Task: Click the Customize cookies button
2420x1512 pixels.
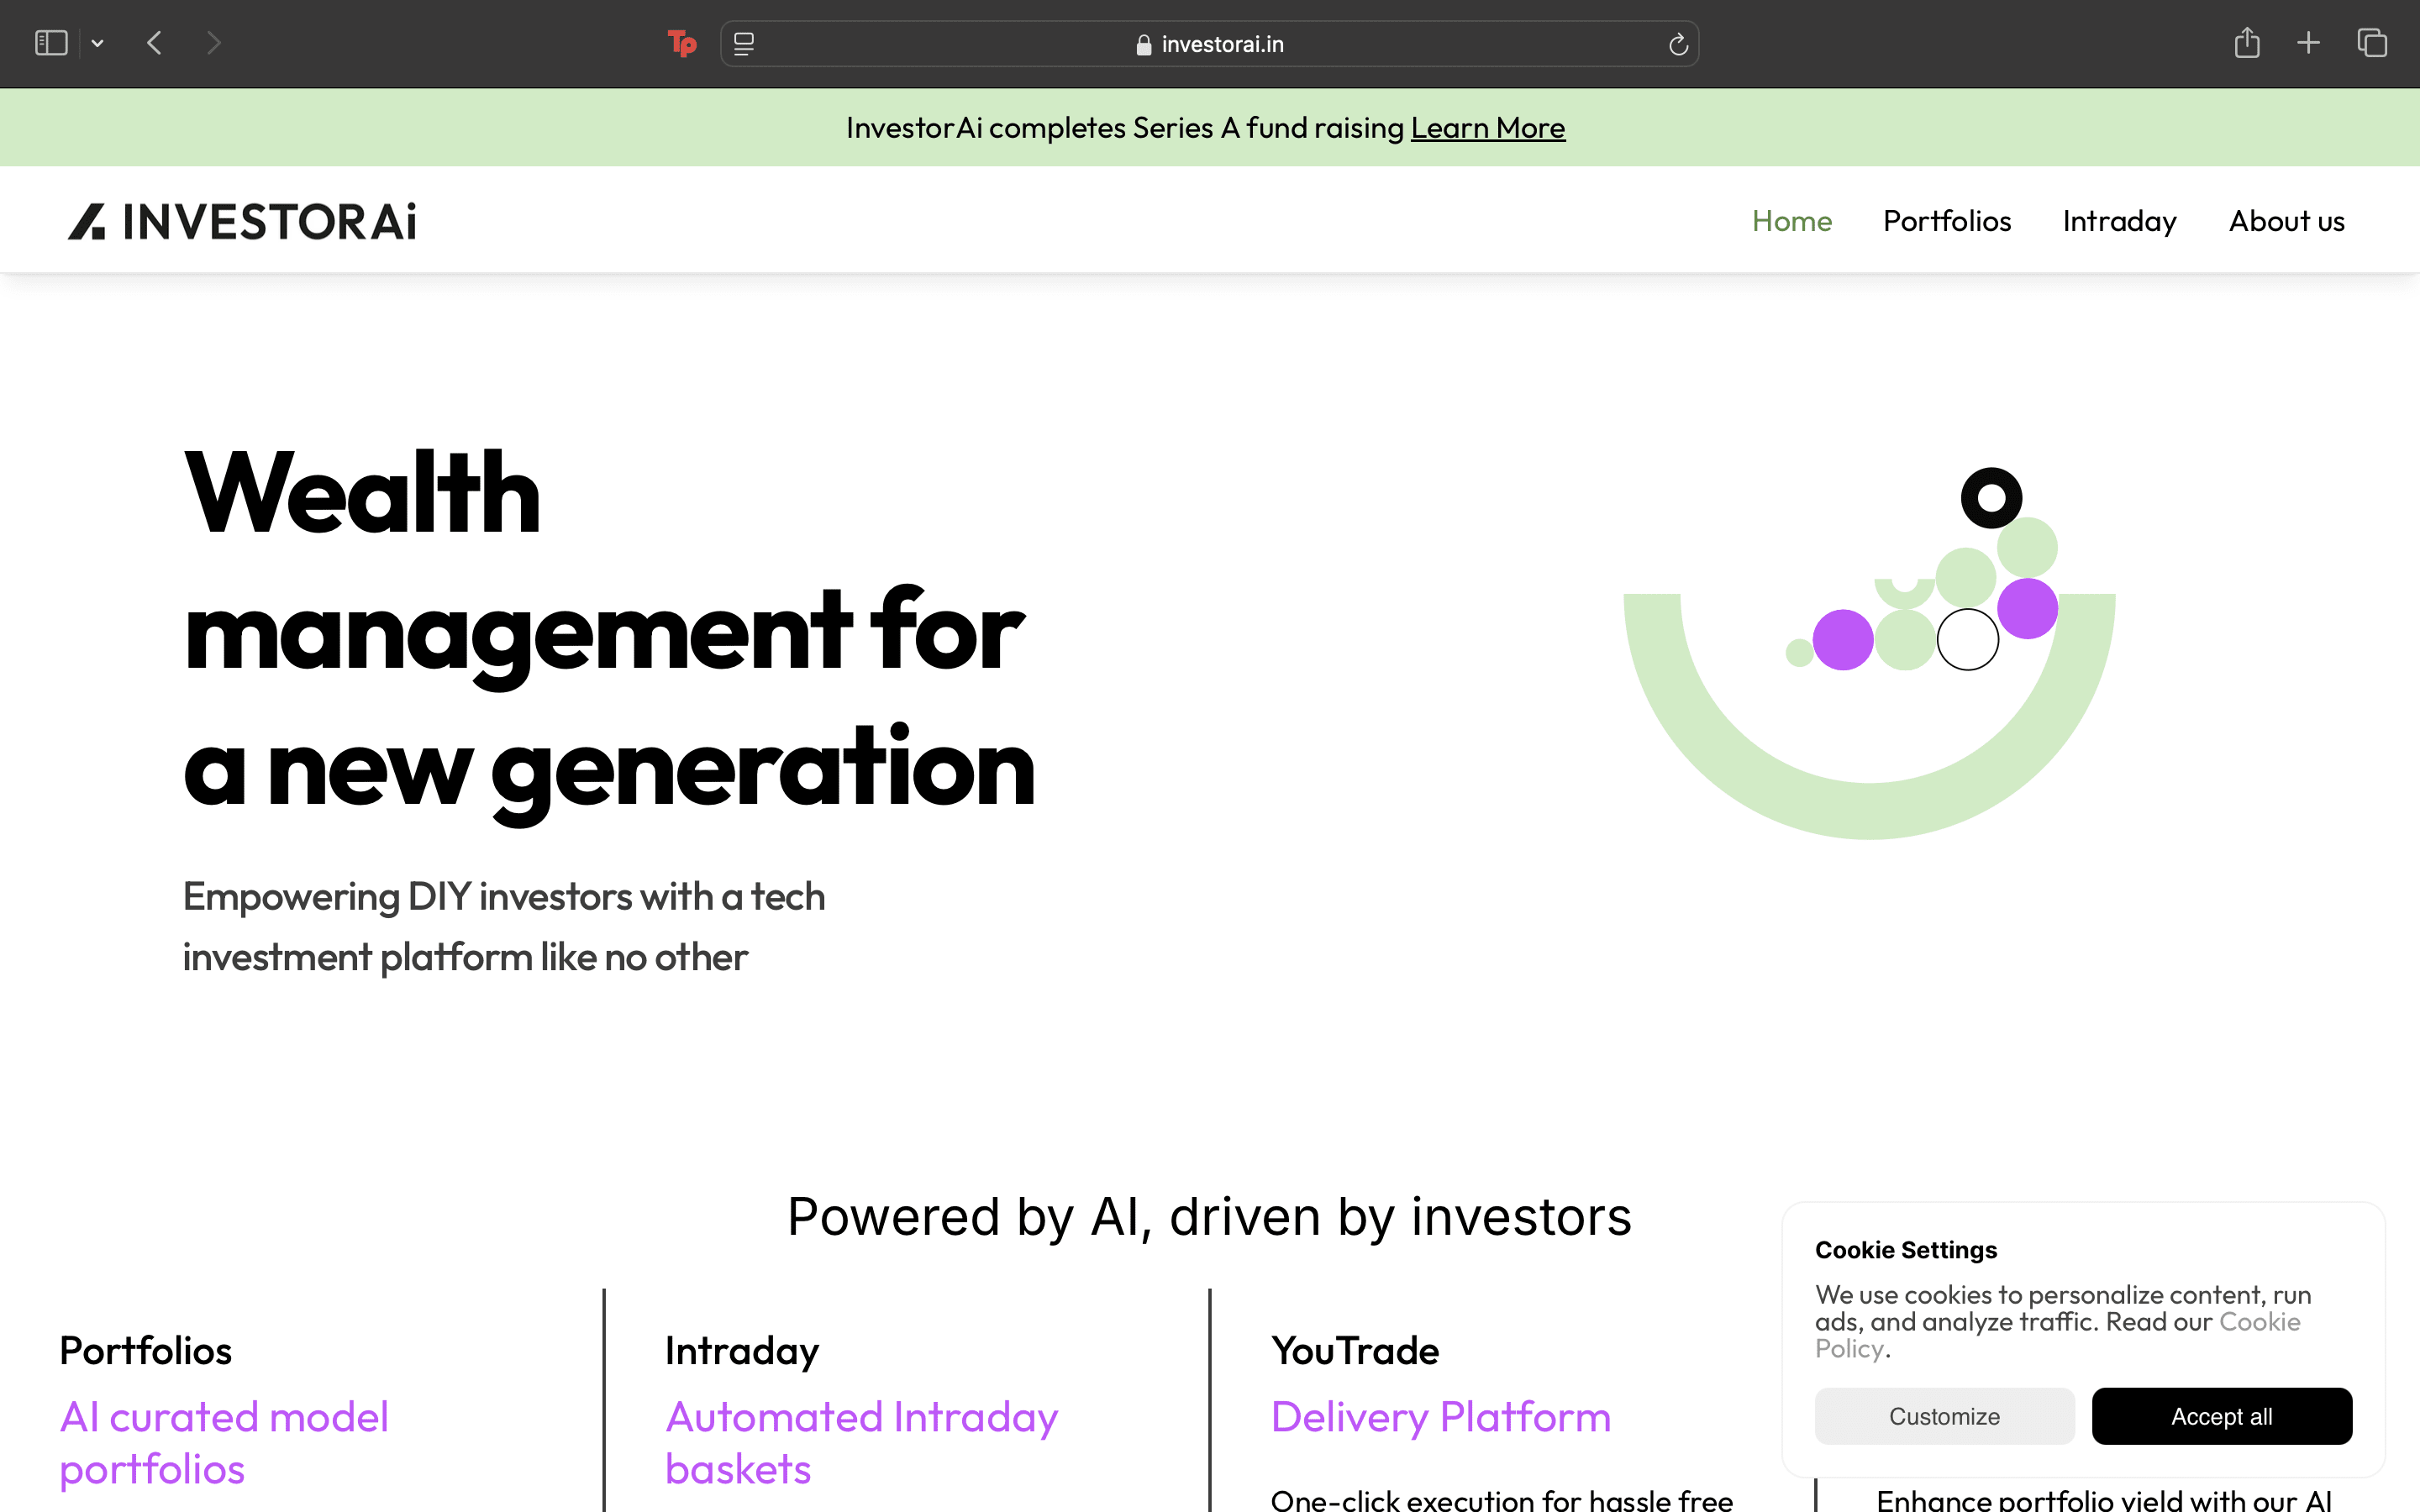Action: click(1944, 1416)
